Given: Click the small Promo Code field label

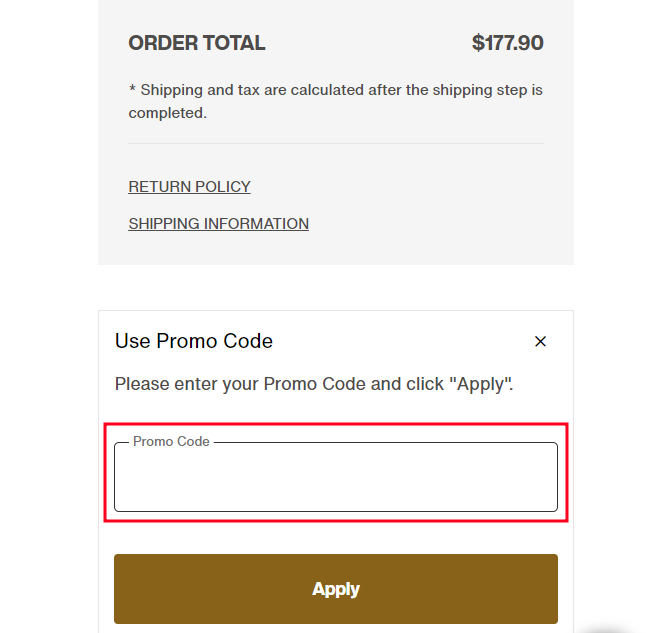Looking at the screenshot, I should 171,441.
